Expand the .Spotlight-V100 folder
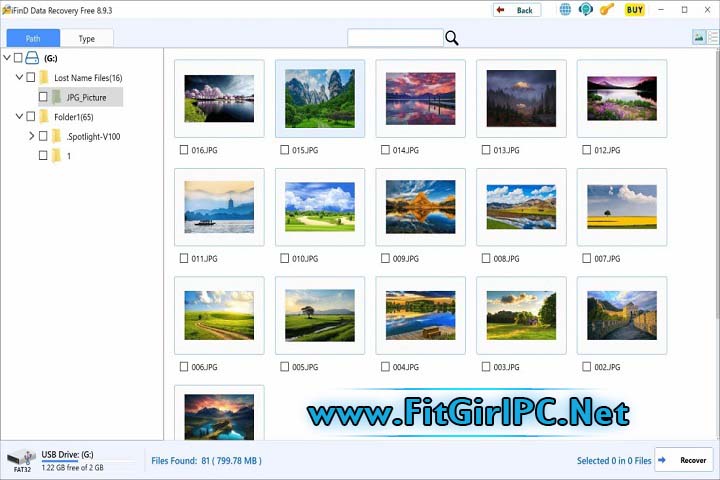The image size is (720, 480). pyautogui.click(x=31, y=136)
